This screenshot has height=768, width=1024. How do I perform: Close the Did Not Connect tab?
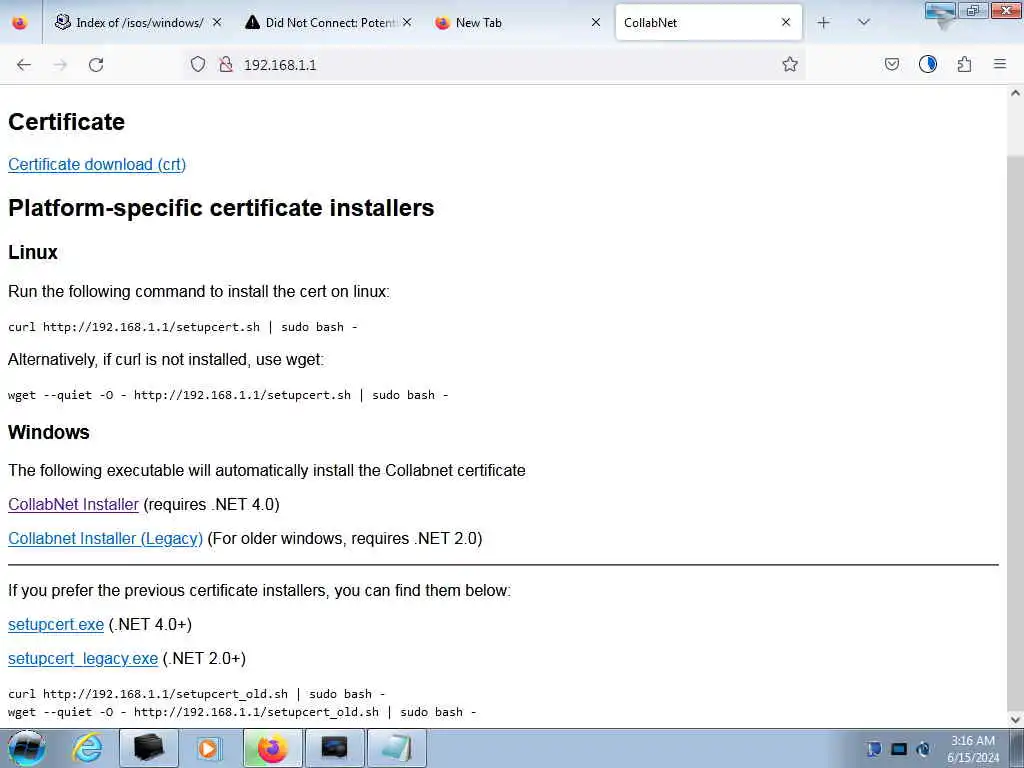tap(407, 23)
